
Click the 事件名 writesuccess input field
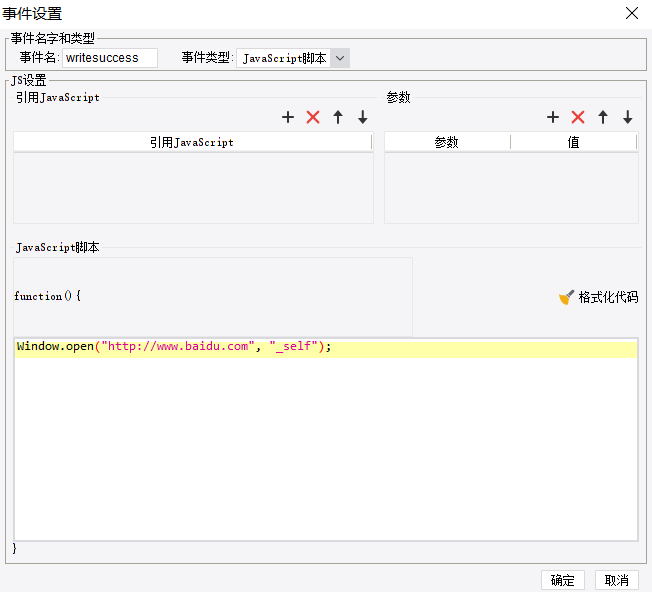[110, 58]
